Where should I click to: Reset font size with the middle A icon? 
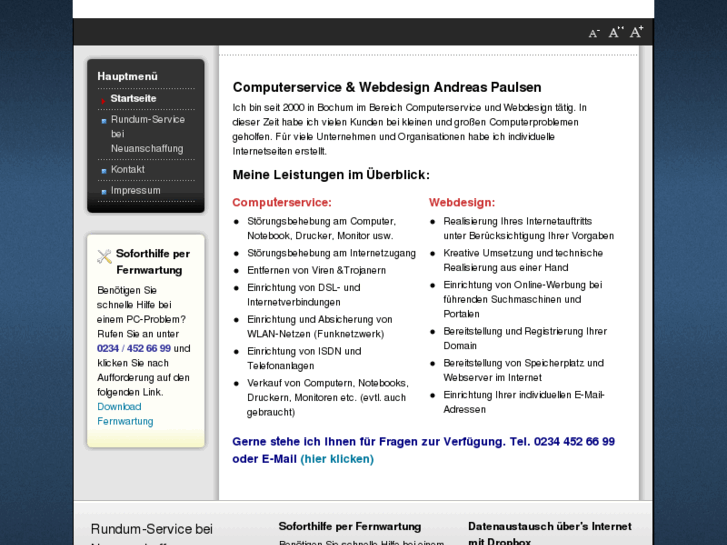tap(616, 32)
